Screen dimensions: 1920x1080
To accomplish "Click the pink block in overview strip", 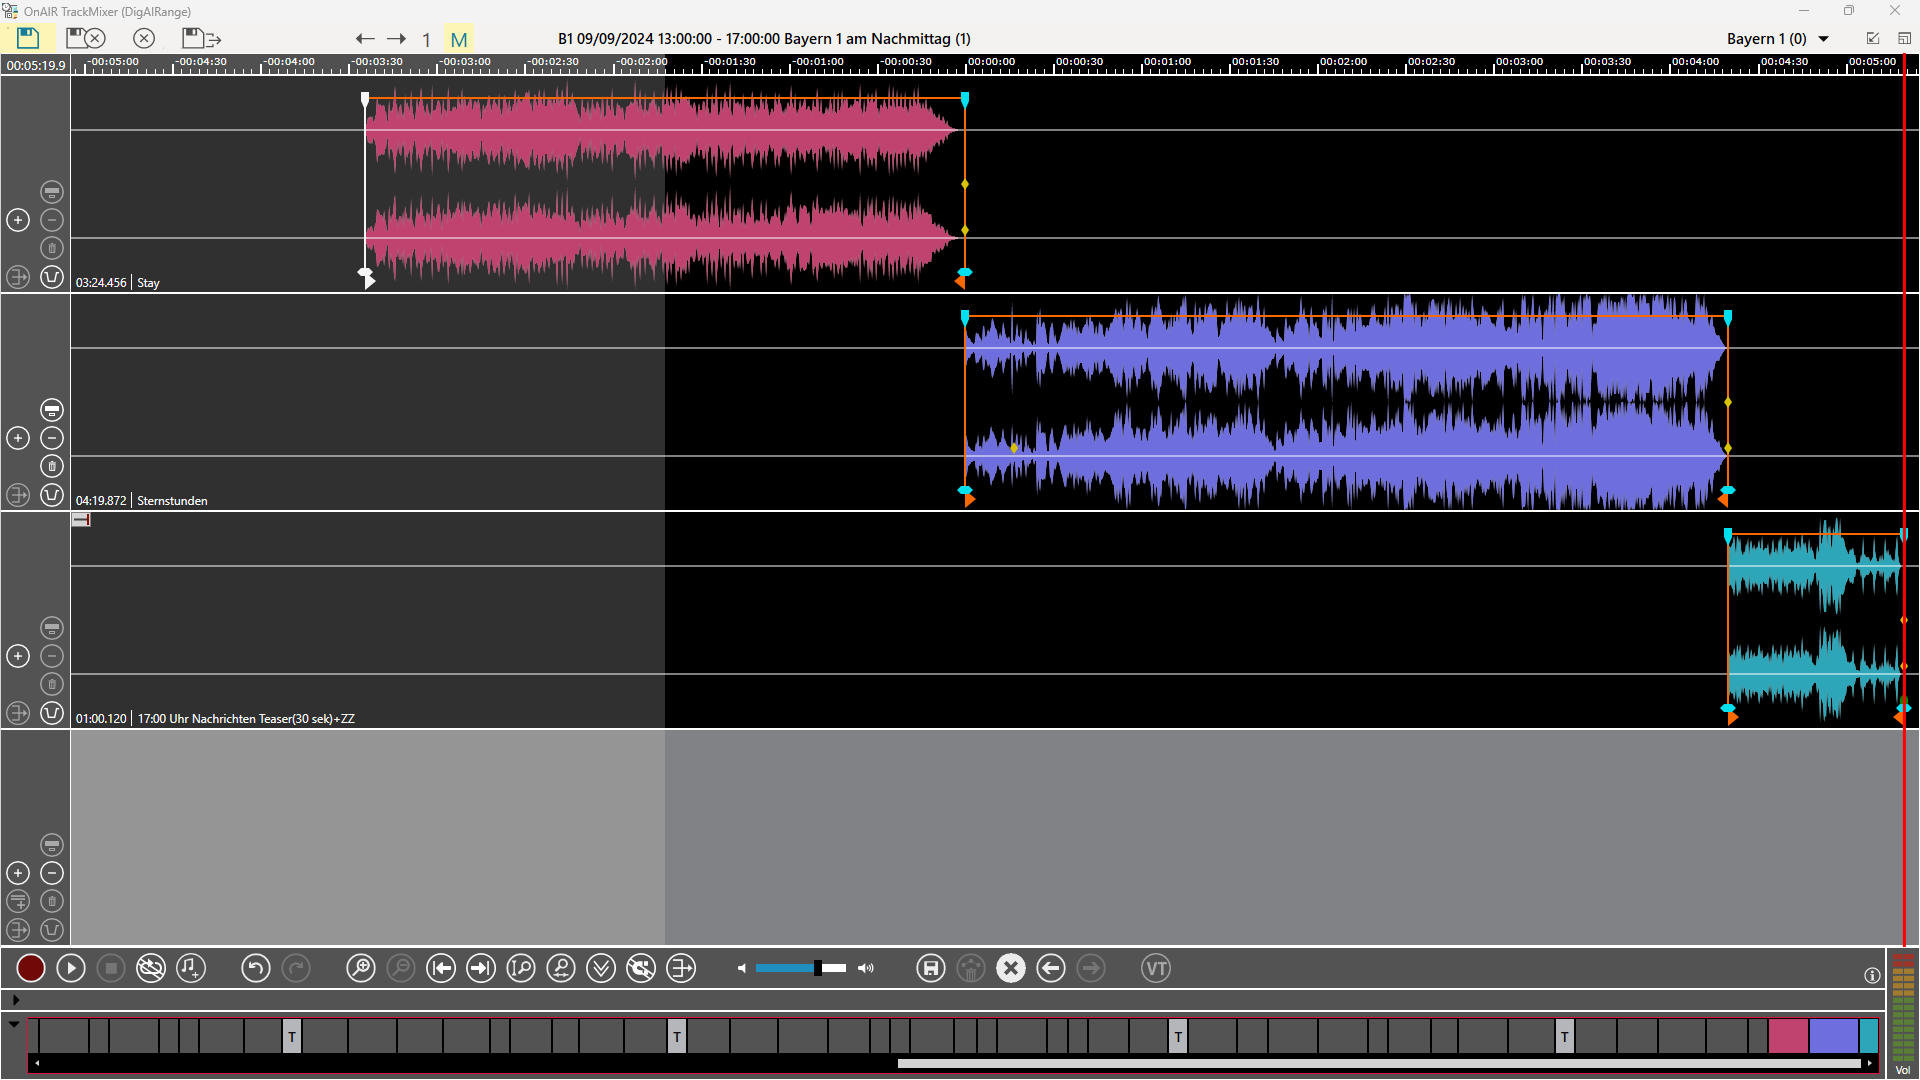I will tap(1787, 1036).
